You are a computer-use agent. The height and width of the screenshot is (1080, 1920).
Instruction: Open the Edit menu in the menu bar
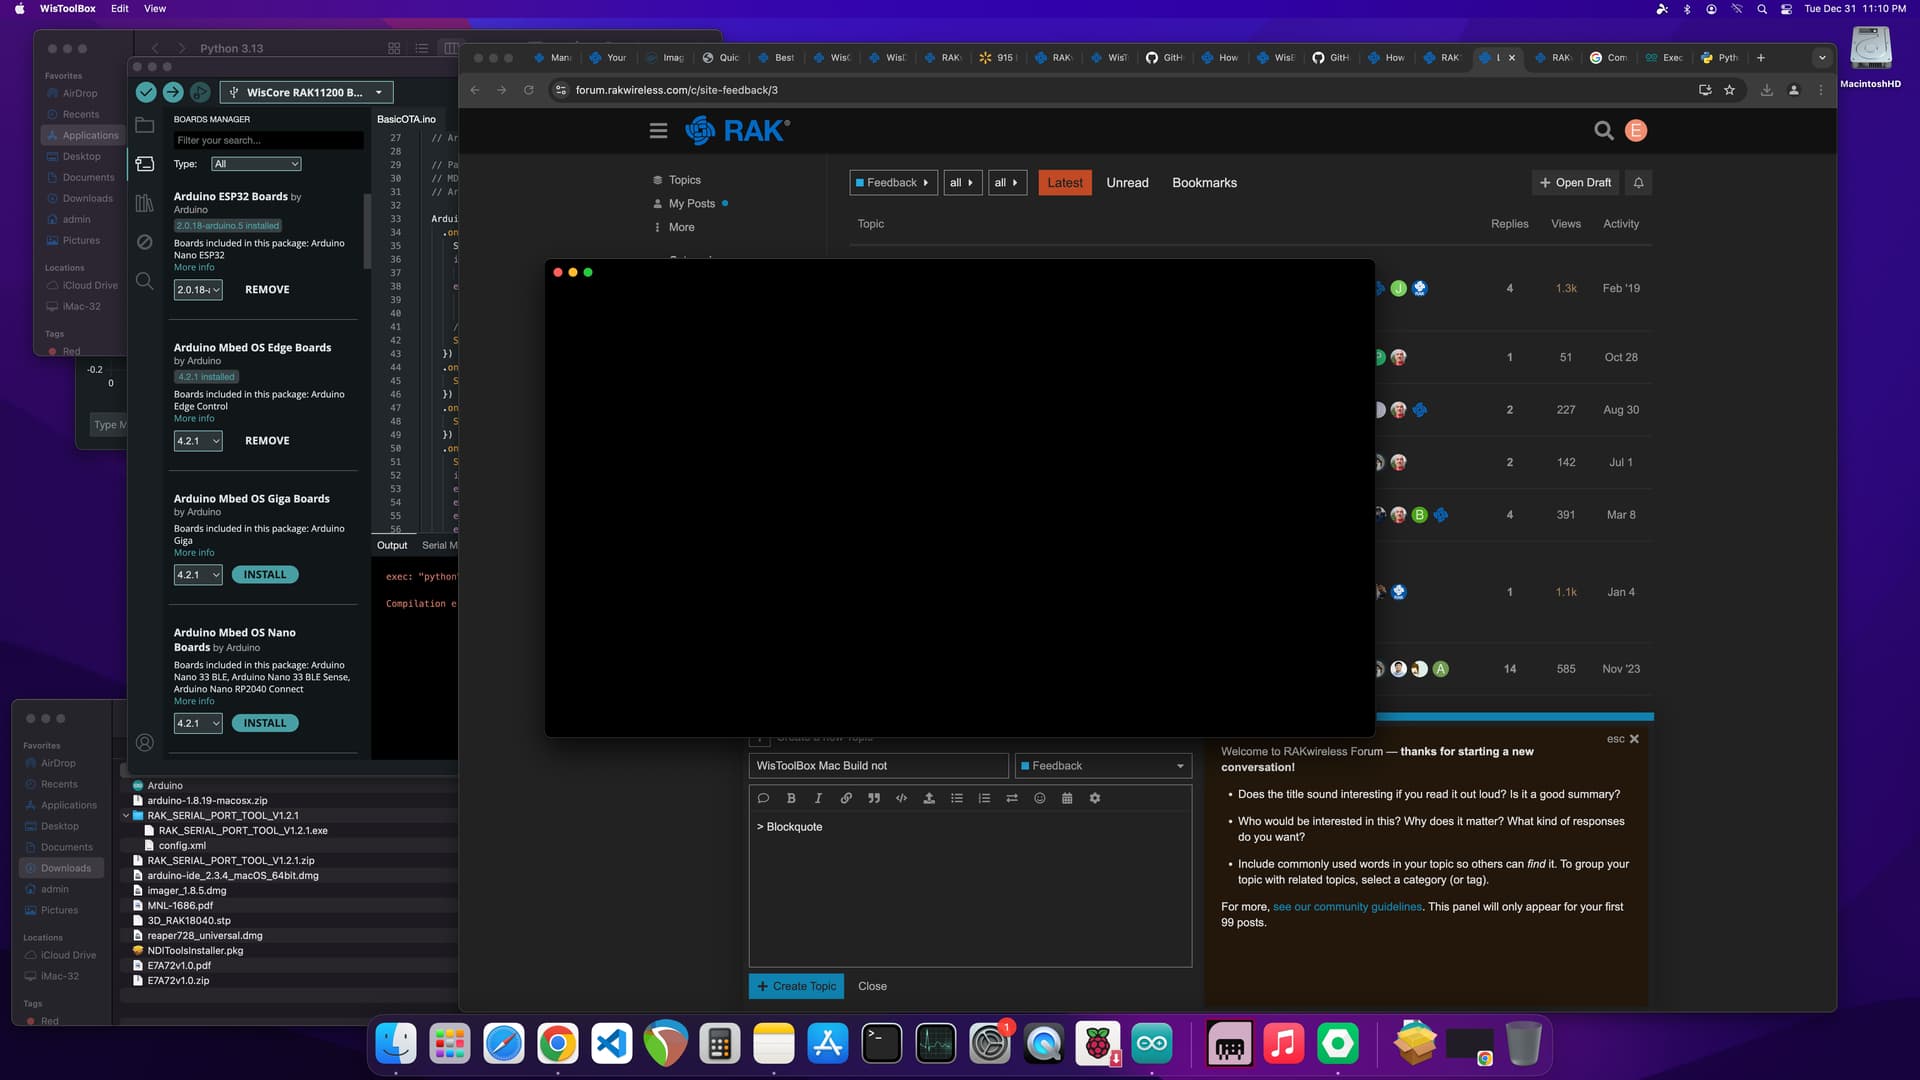tap(120, 8)
